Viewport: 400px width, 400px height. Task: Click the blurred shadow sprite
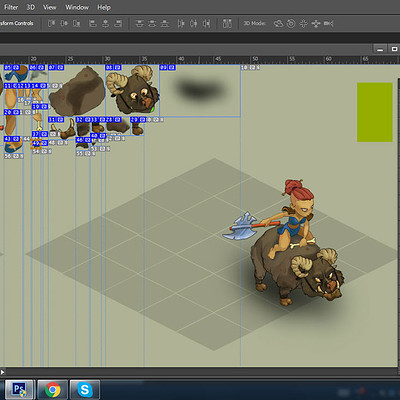[x=200, y=88]
